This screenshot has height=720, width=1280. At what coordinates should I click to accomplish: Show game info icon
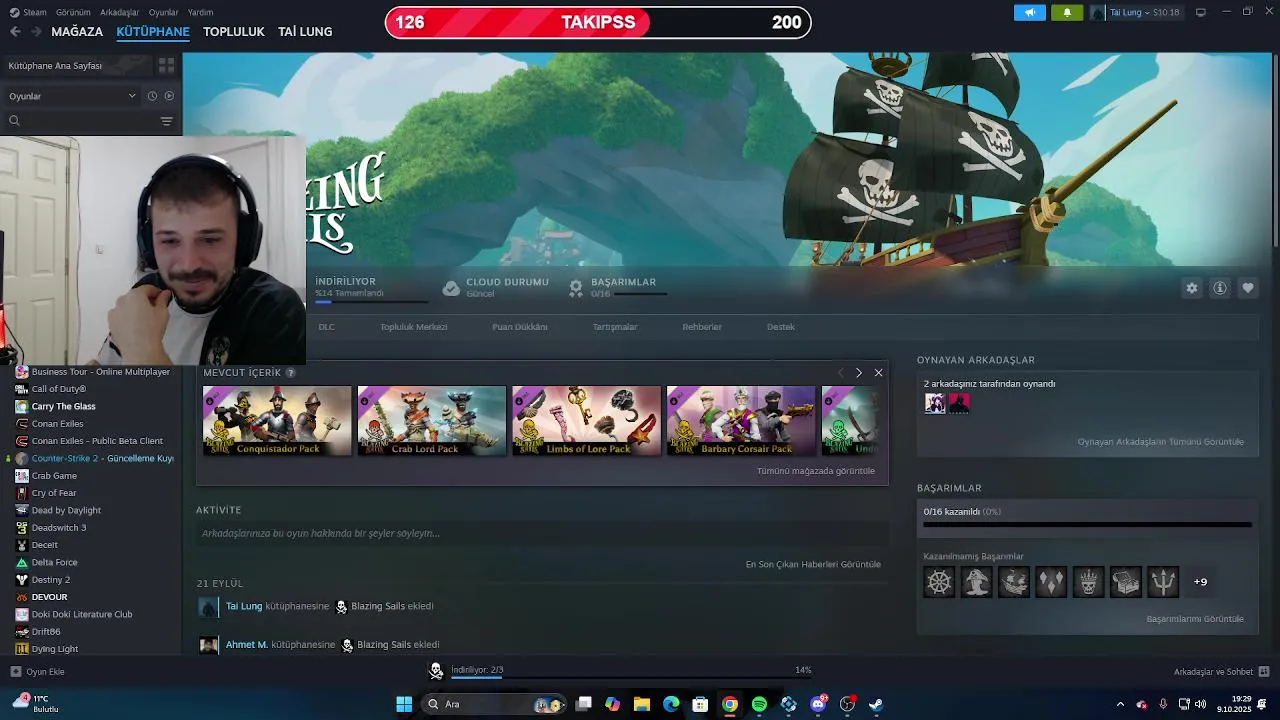(x=1220, y=288)
